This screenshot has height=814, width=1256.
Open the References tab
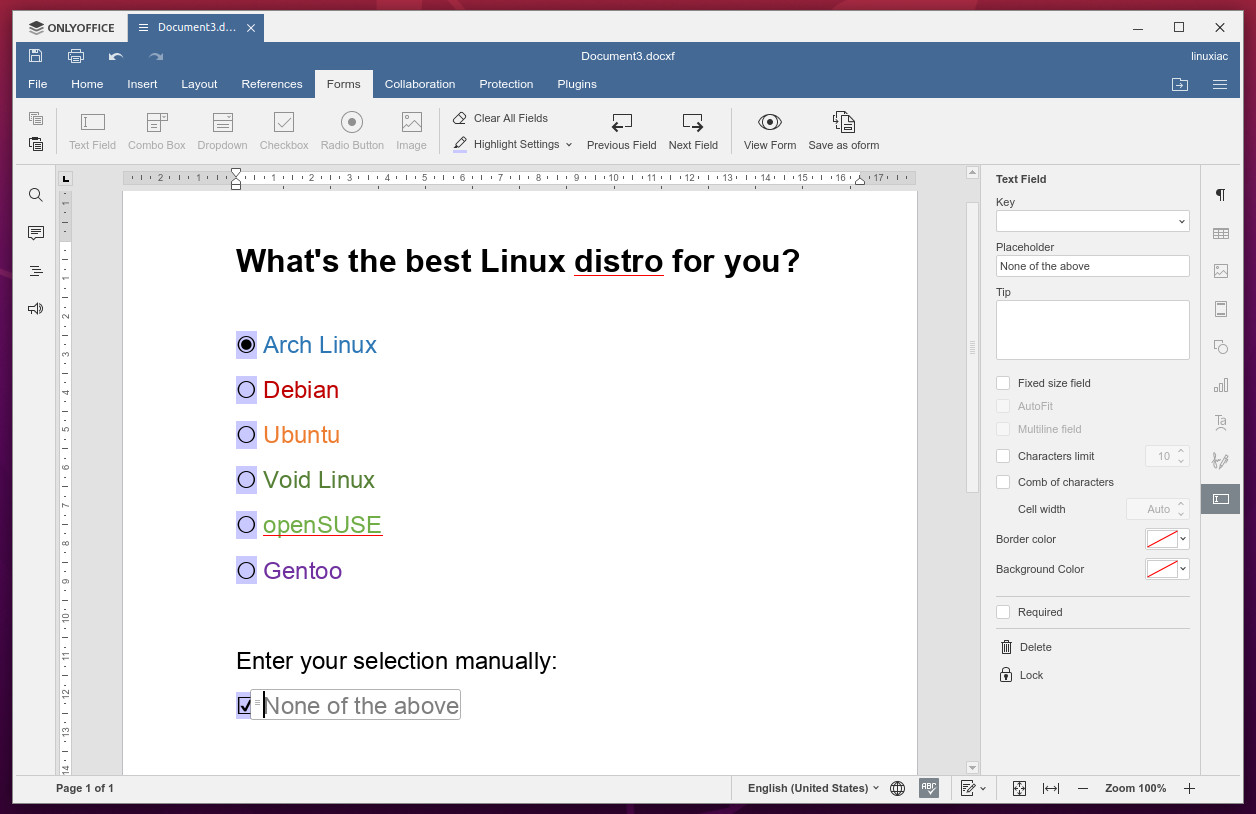pyautogui.click(x=272, y=84)
